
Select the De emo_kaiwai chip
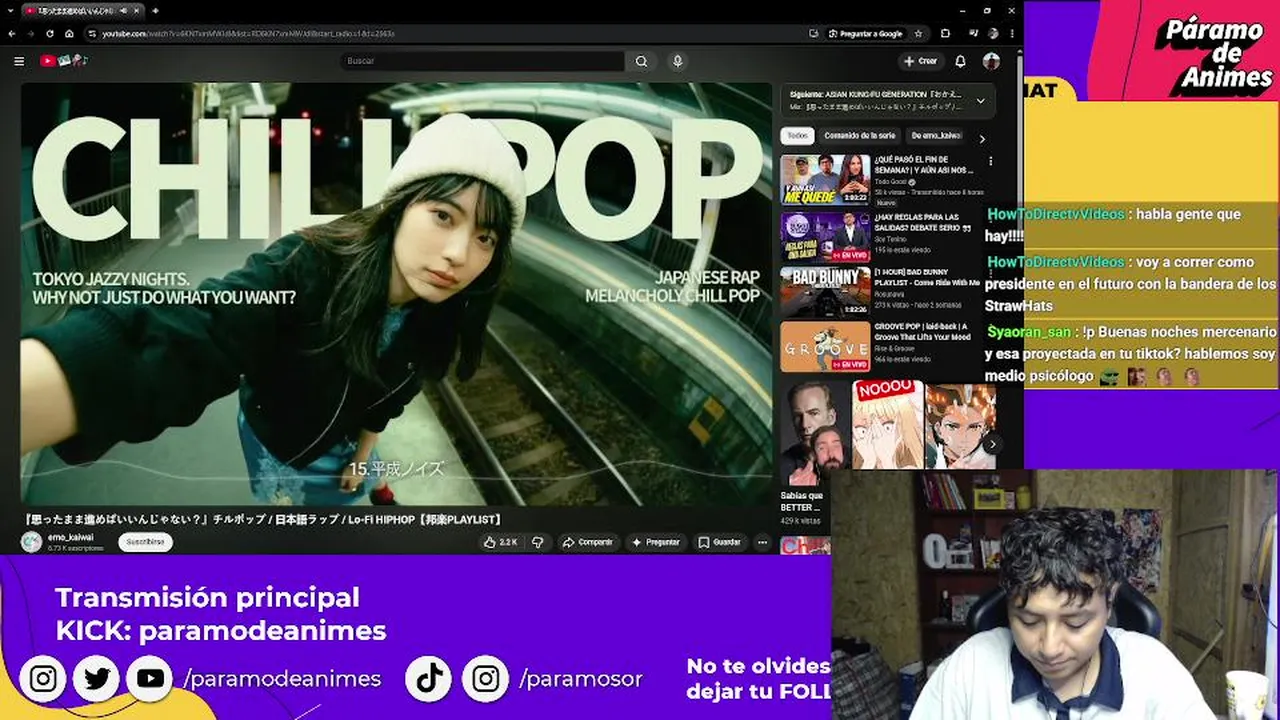tap(935, 136)
